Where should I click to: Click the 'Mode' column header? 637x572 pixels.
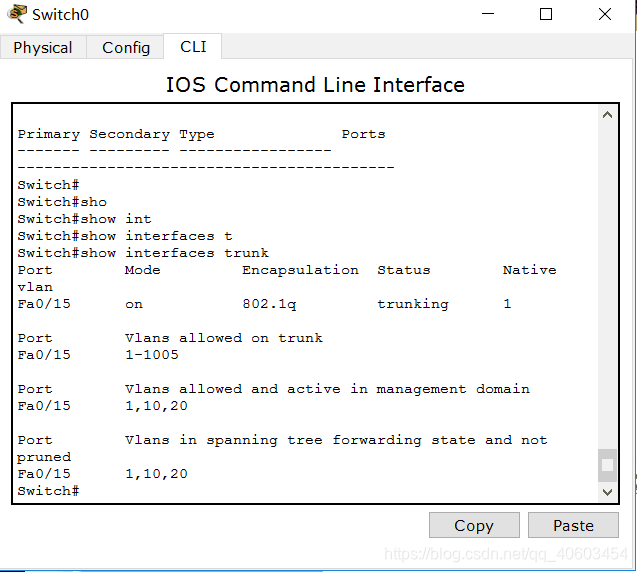[x=143, y=270]
